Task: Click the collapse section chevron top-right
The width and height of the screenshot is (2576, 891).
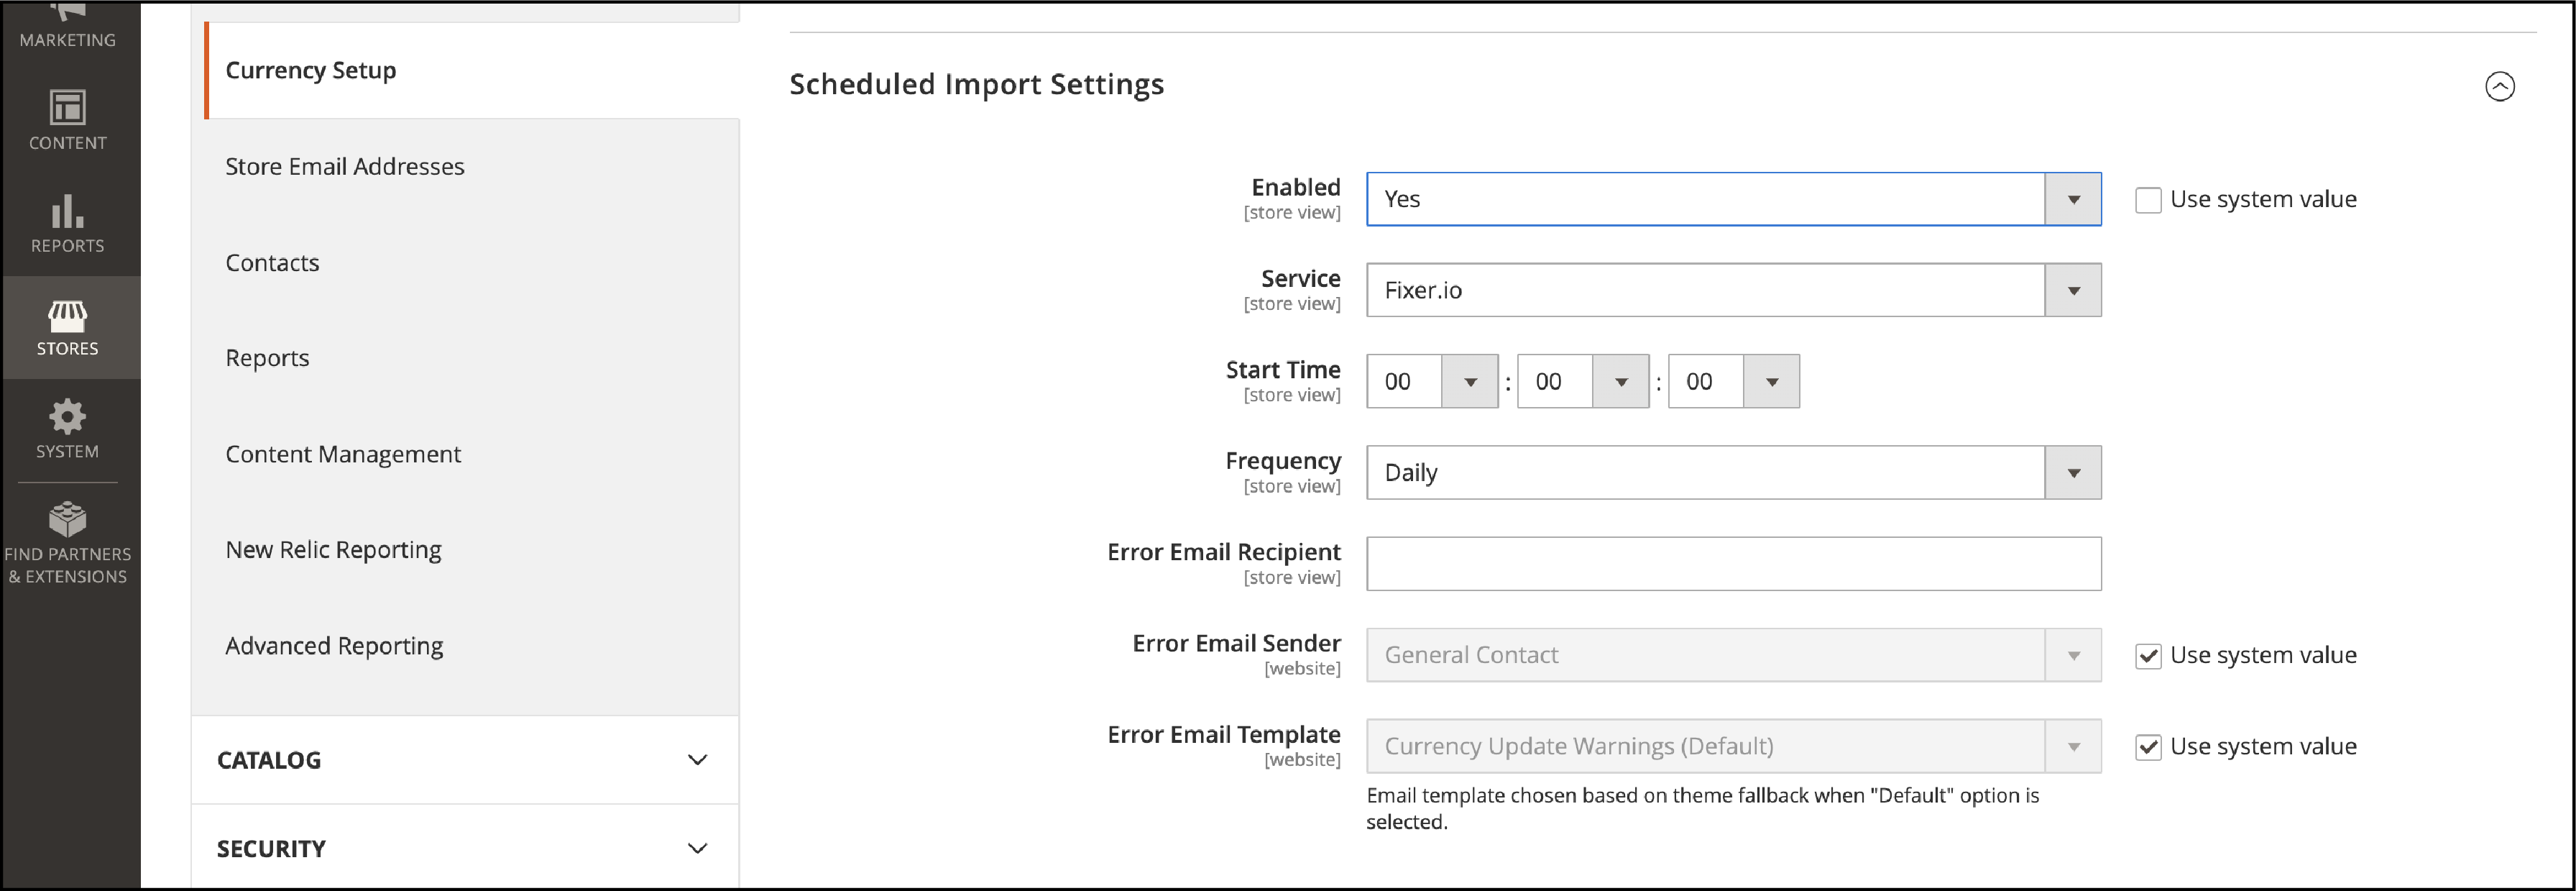Action: click(2497, 86)
